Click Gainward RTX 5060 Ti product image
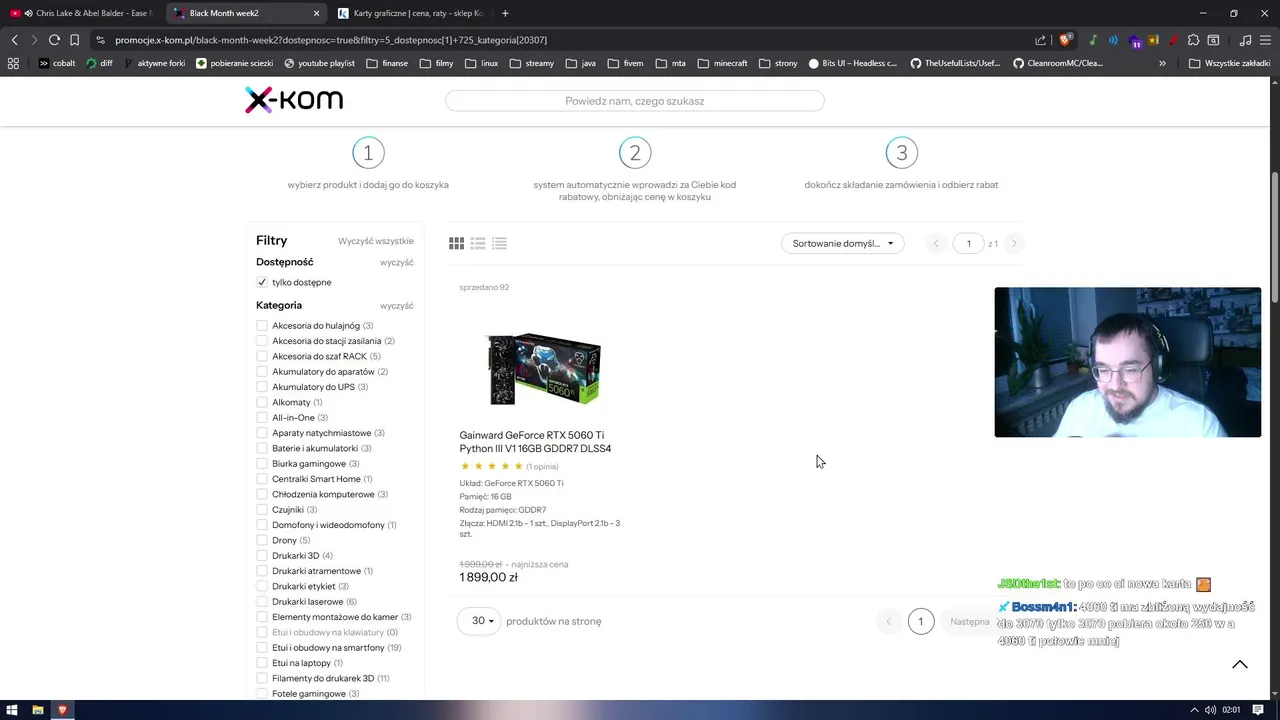Screen dimensions: 1280x720 (x=543, y=368)
